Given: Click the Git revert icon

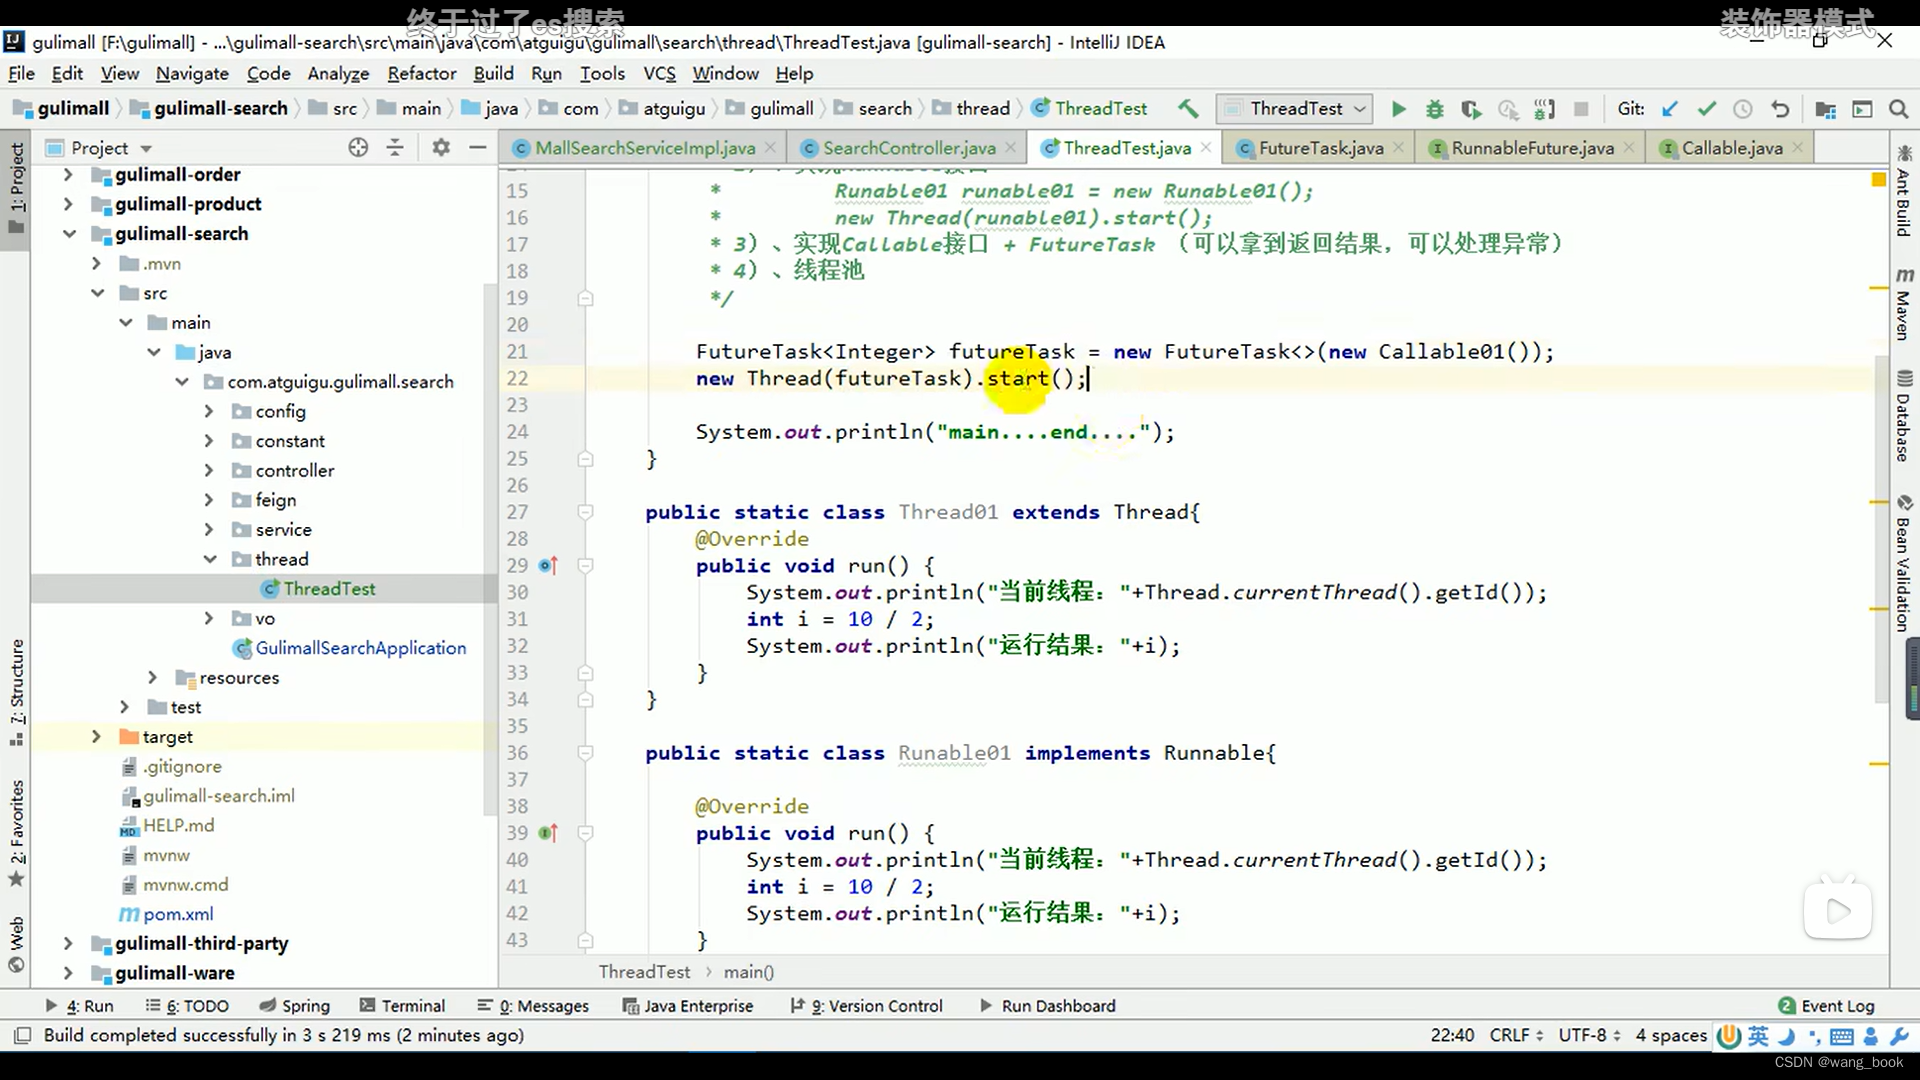Looking at the screenshot, I should tap(1780, 109).
